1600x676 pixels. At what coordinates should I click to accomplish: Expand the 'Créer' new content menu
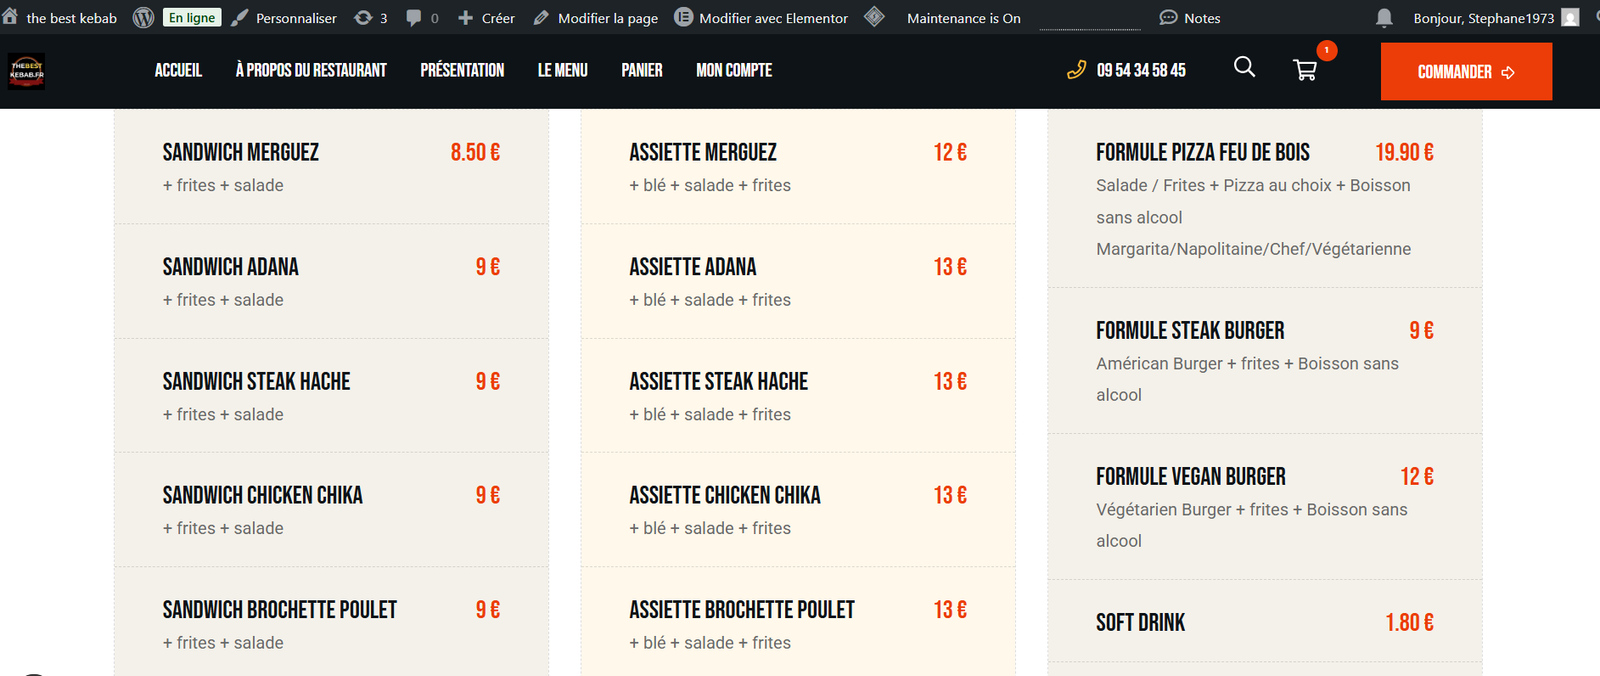(x=486, y=18)
